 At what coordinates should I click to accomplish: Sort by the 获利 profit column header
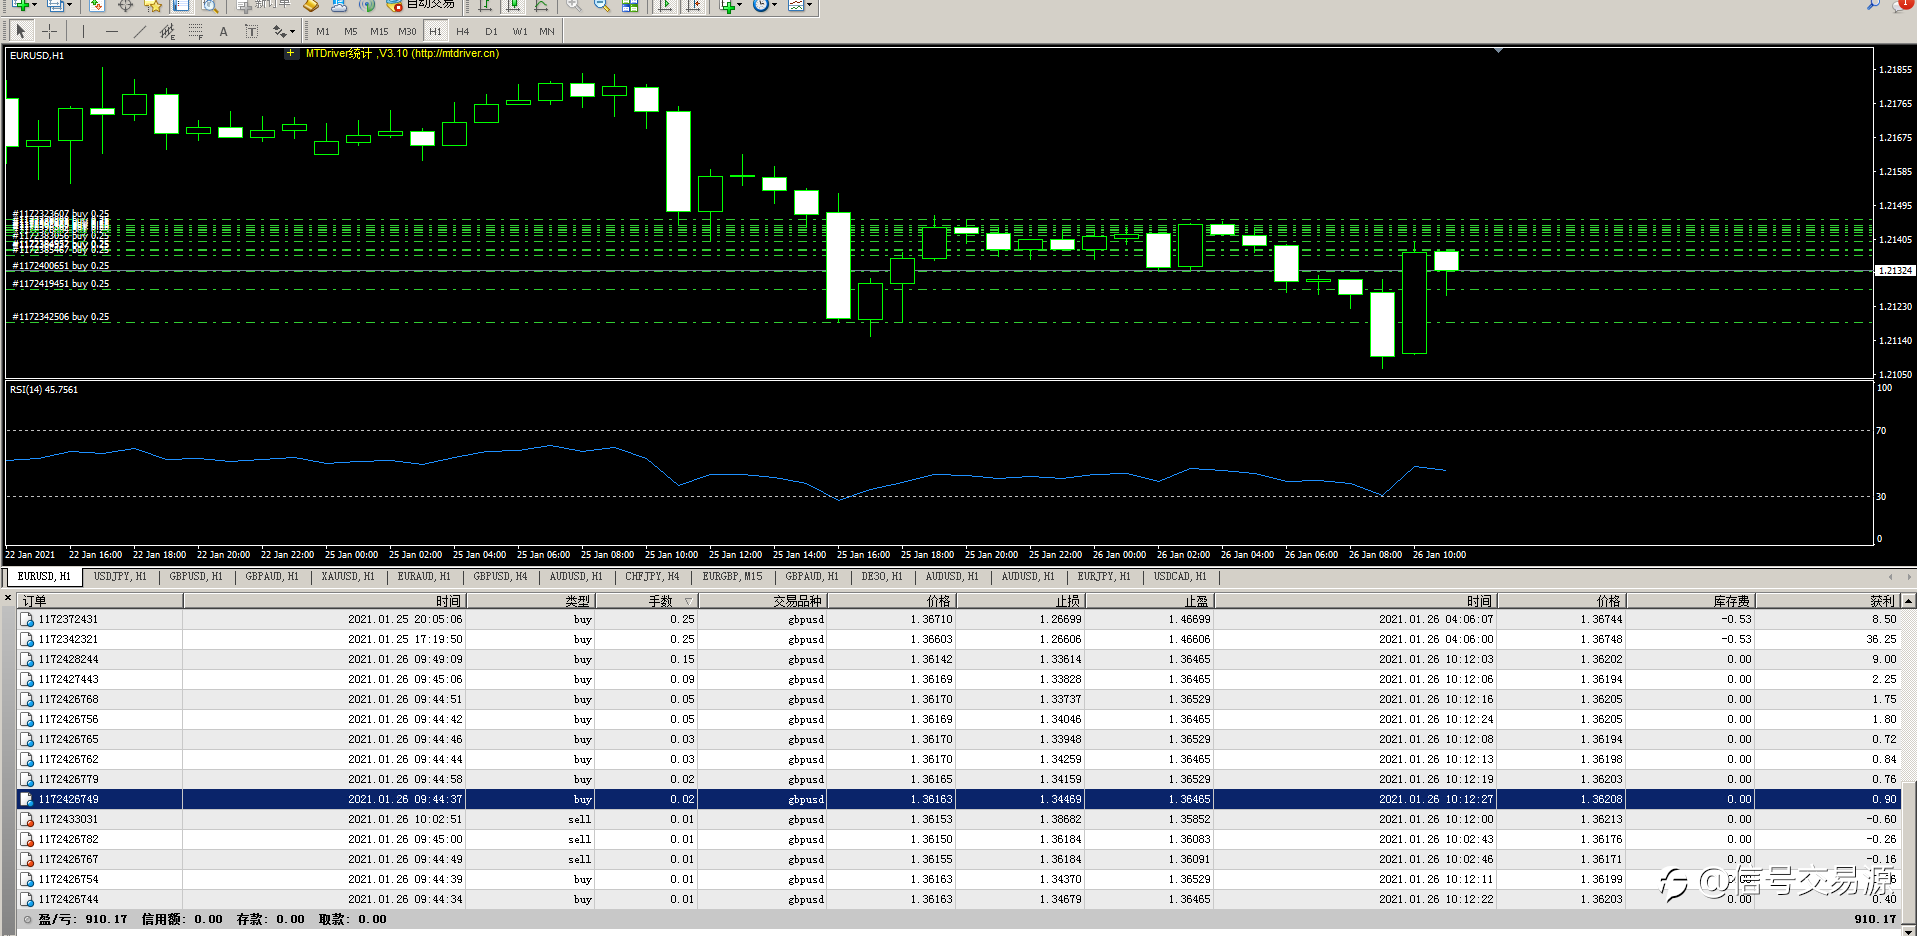[1881, 601]
